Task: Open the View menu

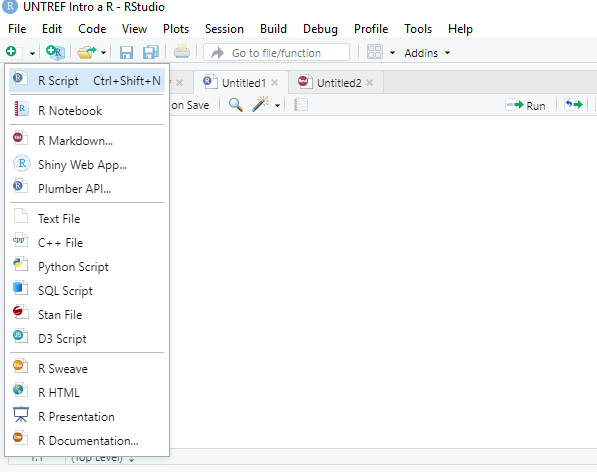Action: (134, 29)
